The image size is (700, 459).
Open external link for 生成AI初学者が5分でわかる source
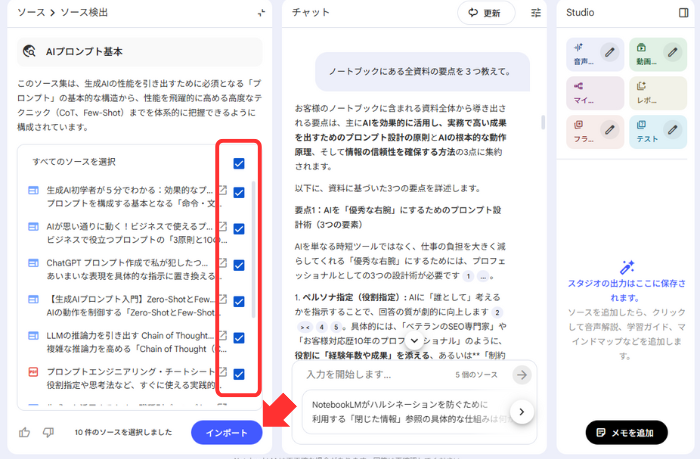tap(222, 190)
